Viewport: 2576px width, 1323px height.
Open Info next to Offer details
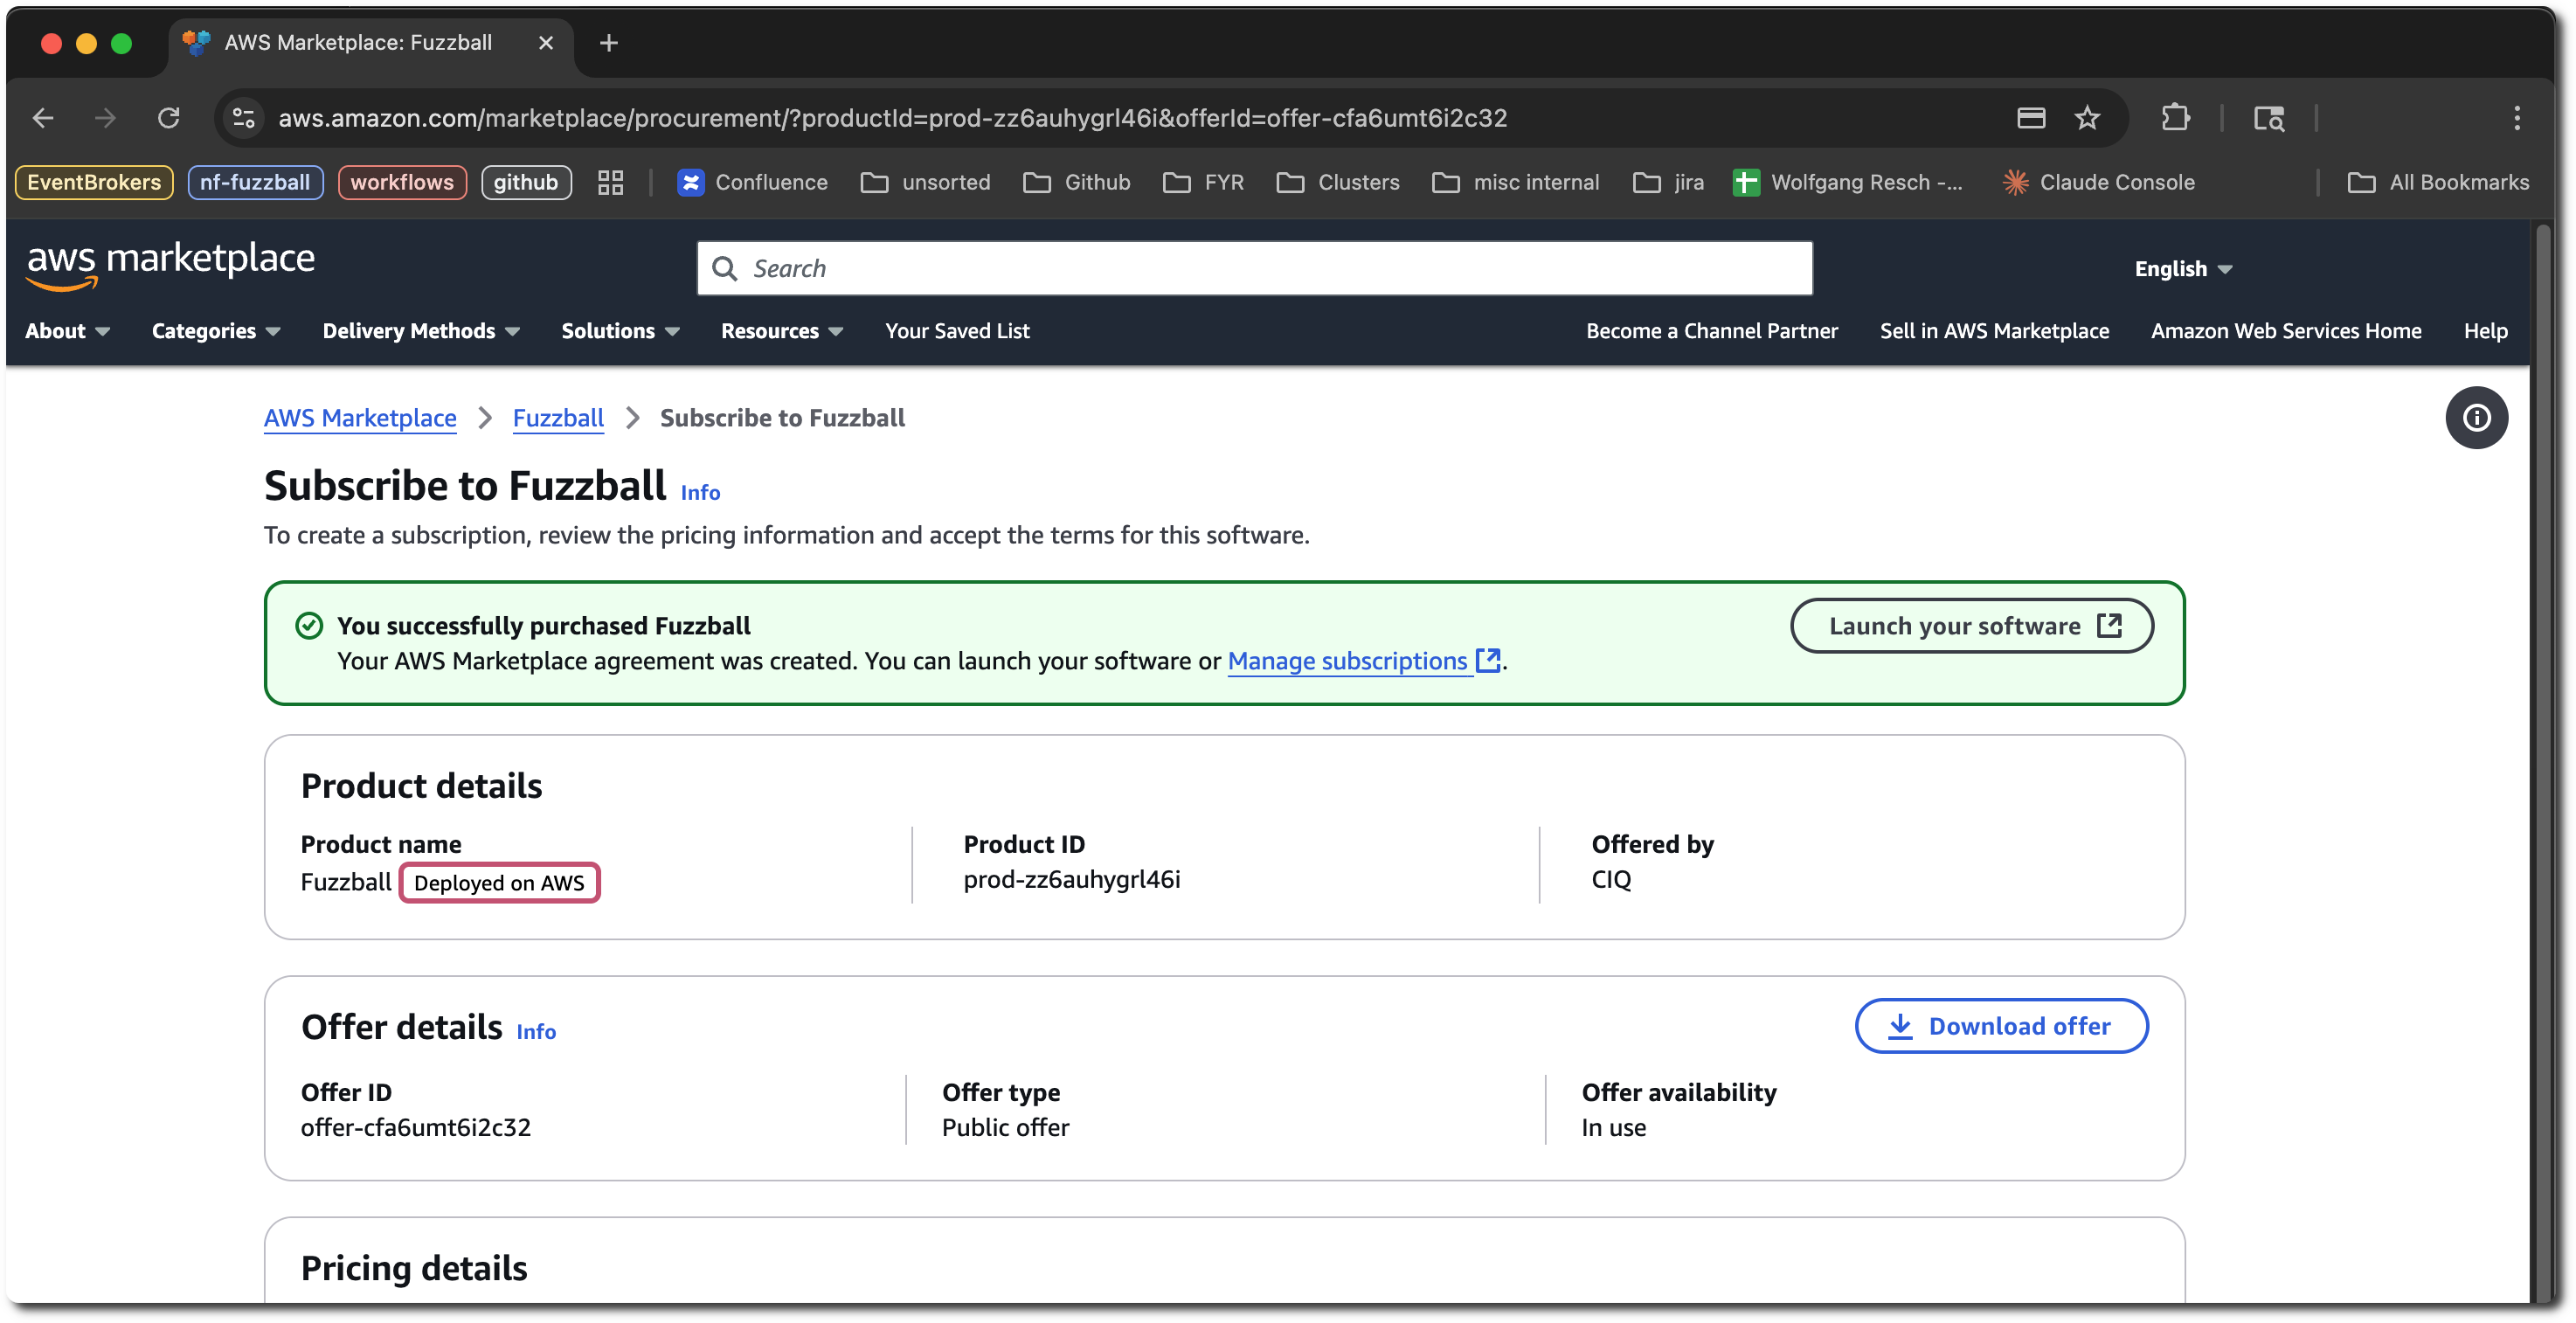pos(536,1031)
